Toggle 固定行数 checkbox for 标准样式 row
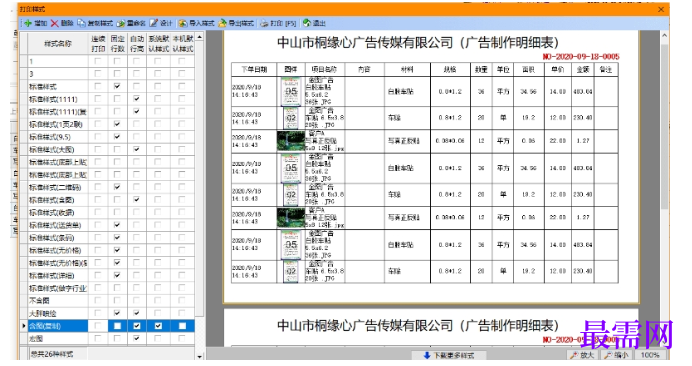This screenshot has width=692, height=366. 117,86
